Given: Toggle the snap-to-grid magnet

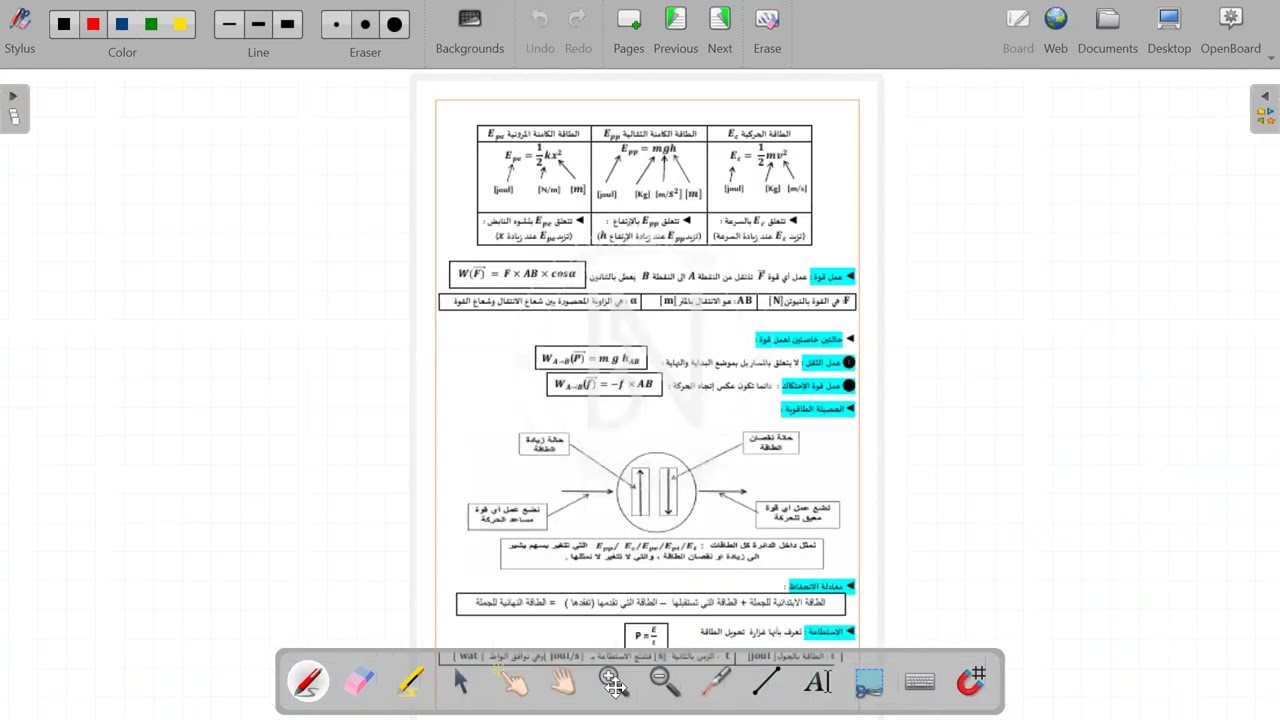Looking at the screenshot, I should (x=971, y=682).
